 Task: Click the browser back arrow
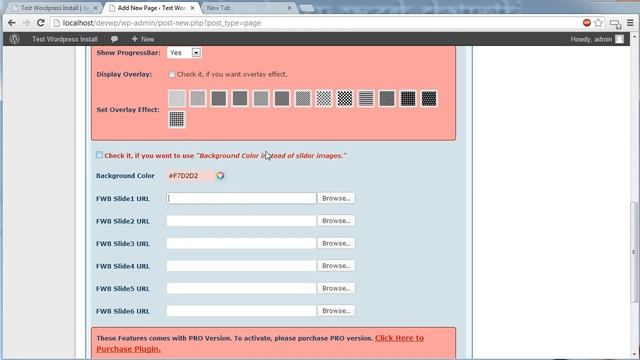pyautogui.click(x=11, y=23)
